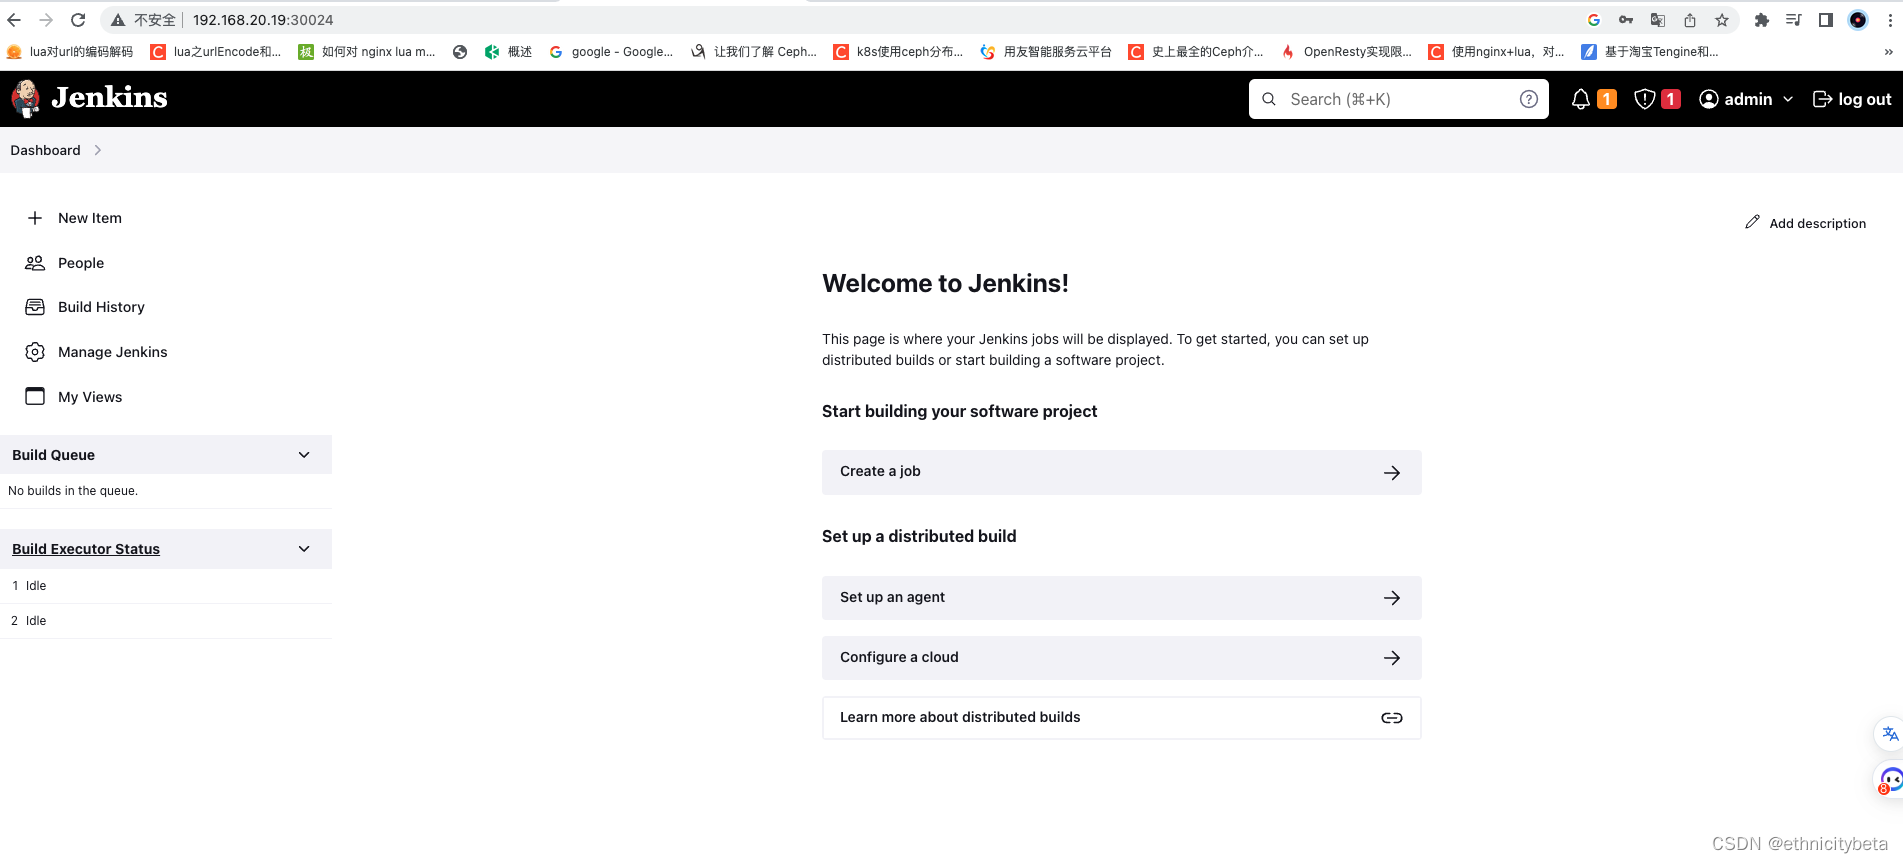Open k8s使用ceph bookmark
1903x863 pixels.
coord(898,52)
